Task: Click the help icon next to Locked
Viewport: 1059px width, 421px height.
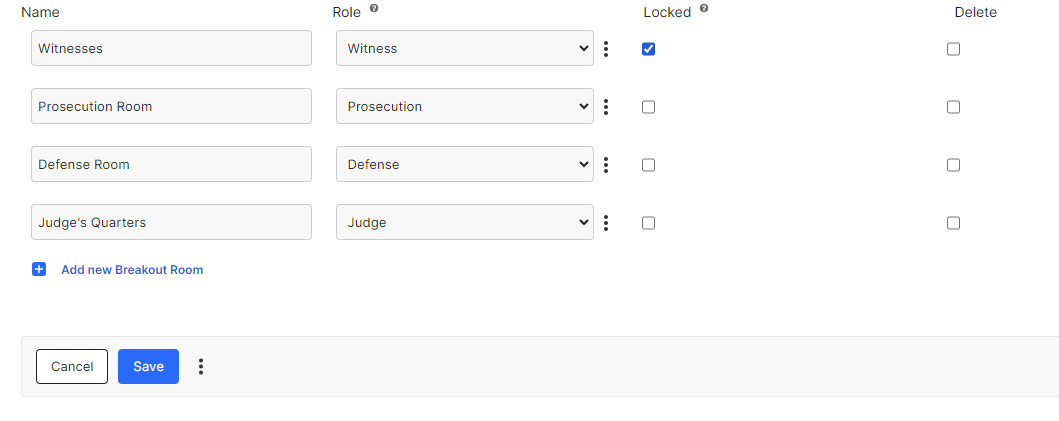Action: pos(704,9)
